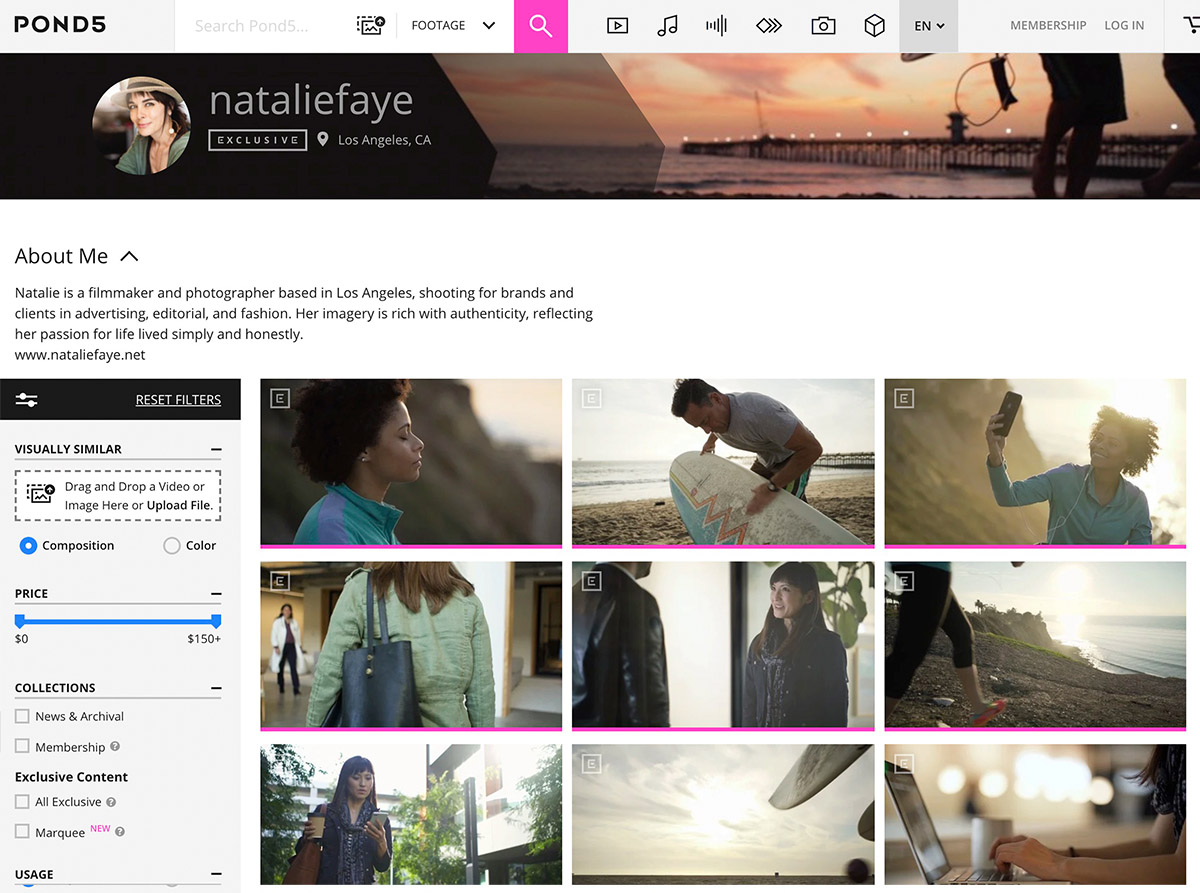Select the Composition radio button

pyautogui.click(x=28, y=546)
